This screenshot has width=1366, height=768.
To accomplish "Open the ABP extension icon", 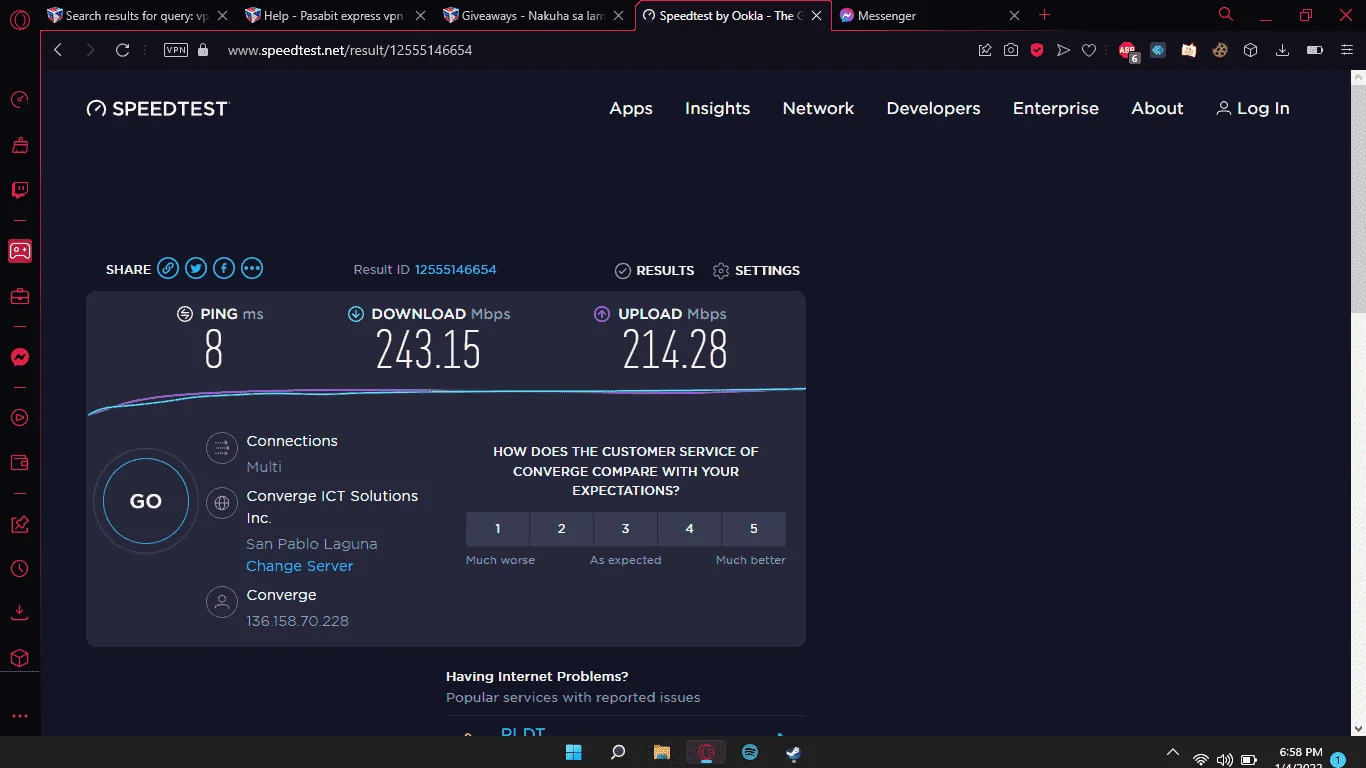I will click(1128, 51).
